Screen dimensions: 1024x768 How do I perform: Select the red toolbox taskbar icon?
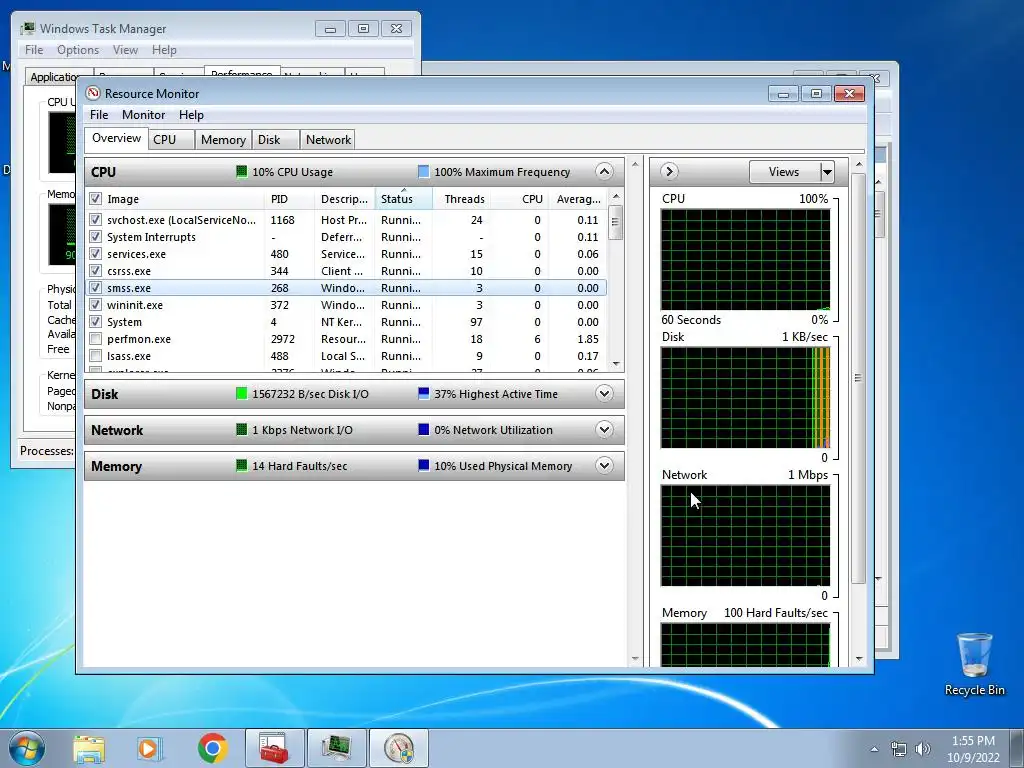point(274,748)
